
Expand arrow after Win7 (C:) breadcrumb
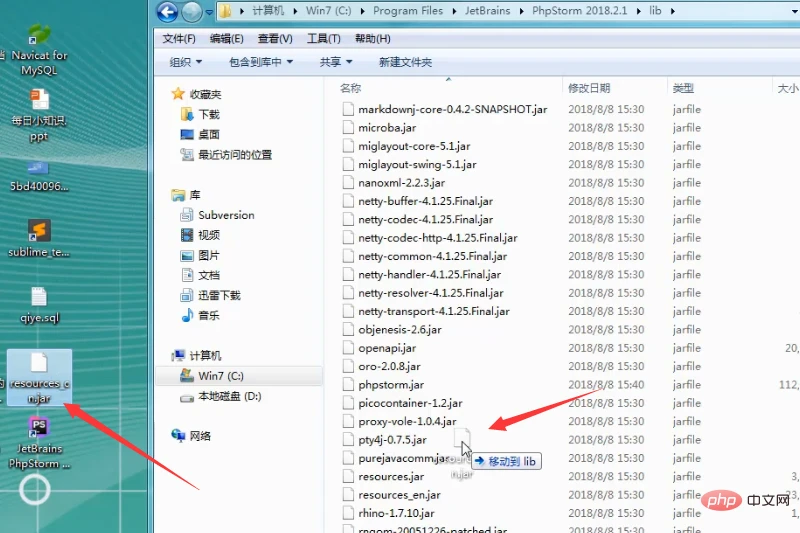point(362,11)
